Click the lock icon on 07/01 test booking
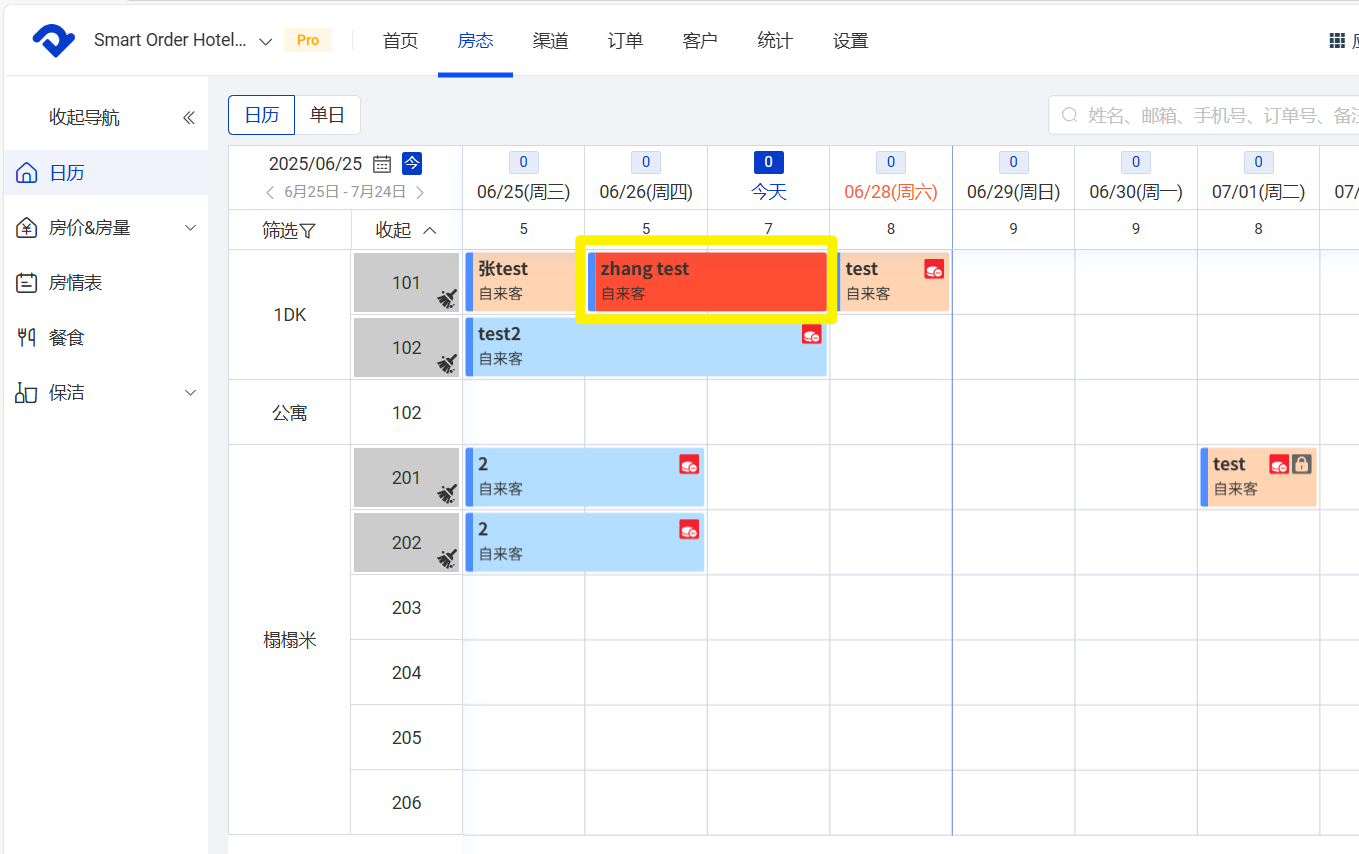This screenshot has width=1359, height=854. [x=1301, y=464]
